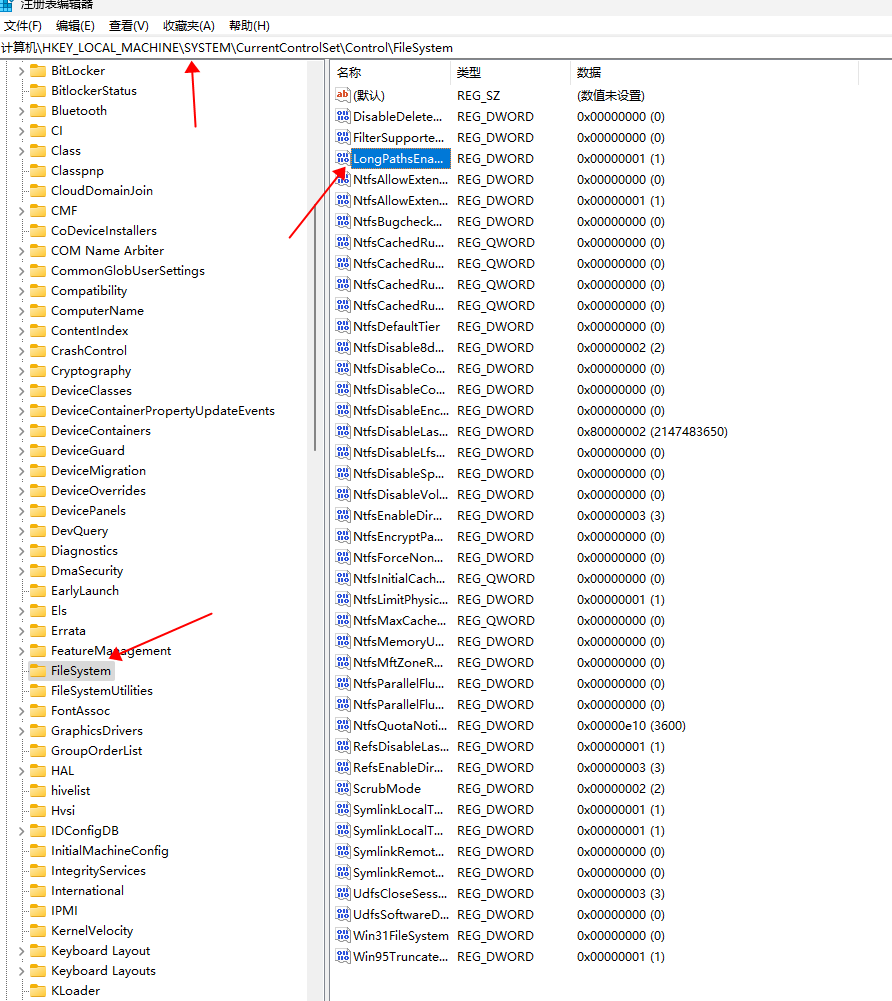Select the International key
The width and height of the screenshot is (892, 1001).
pos(87,891)
